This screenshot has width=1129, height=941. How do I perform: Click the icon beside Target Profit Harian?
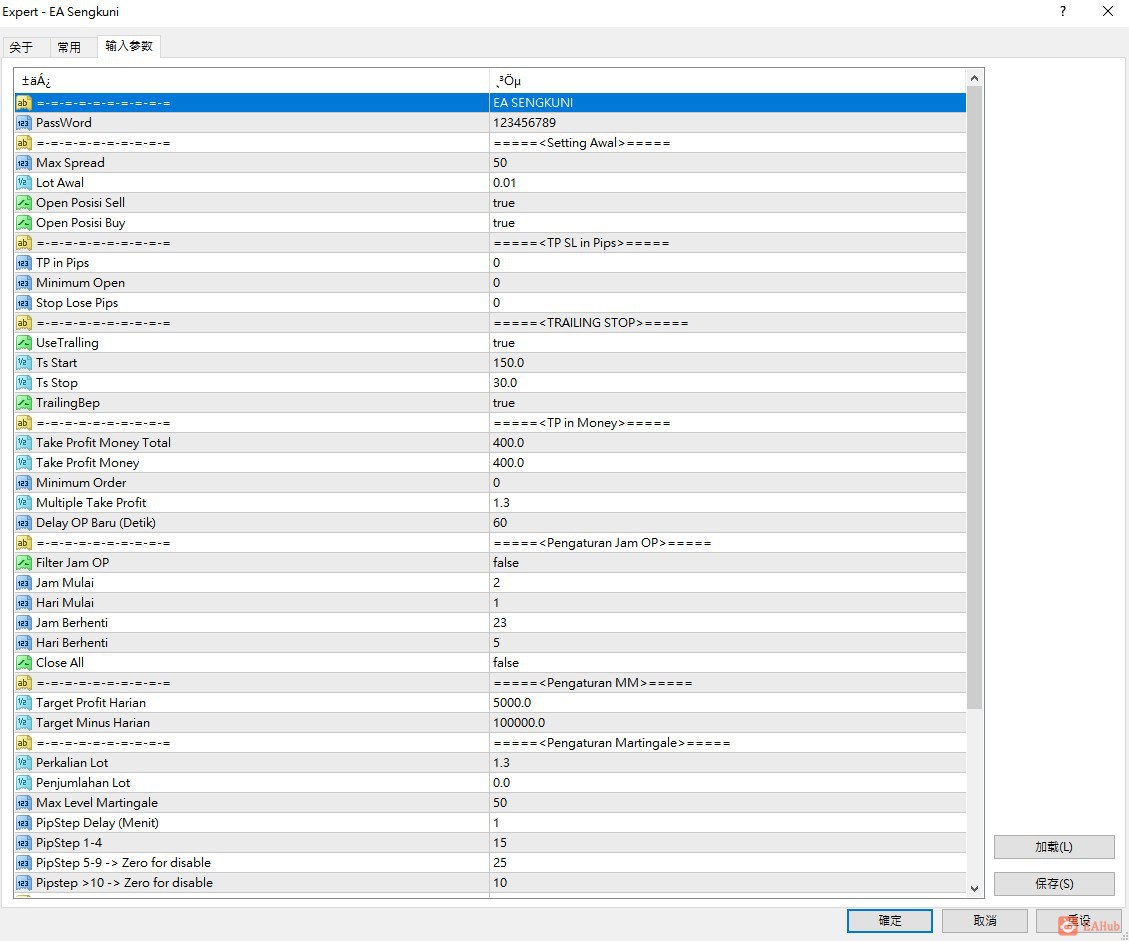point(24,703)
